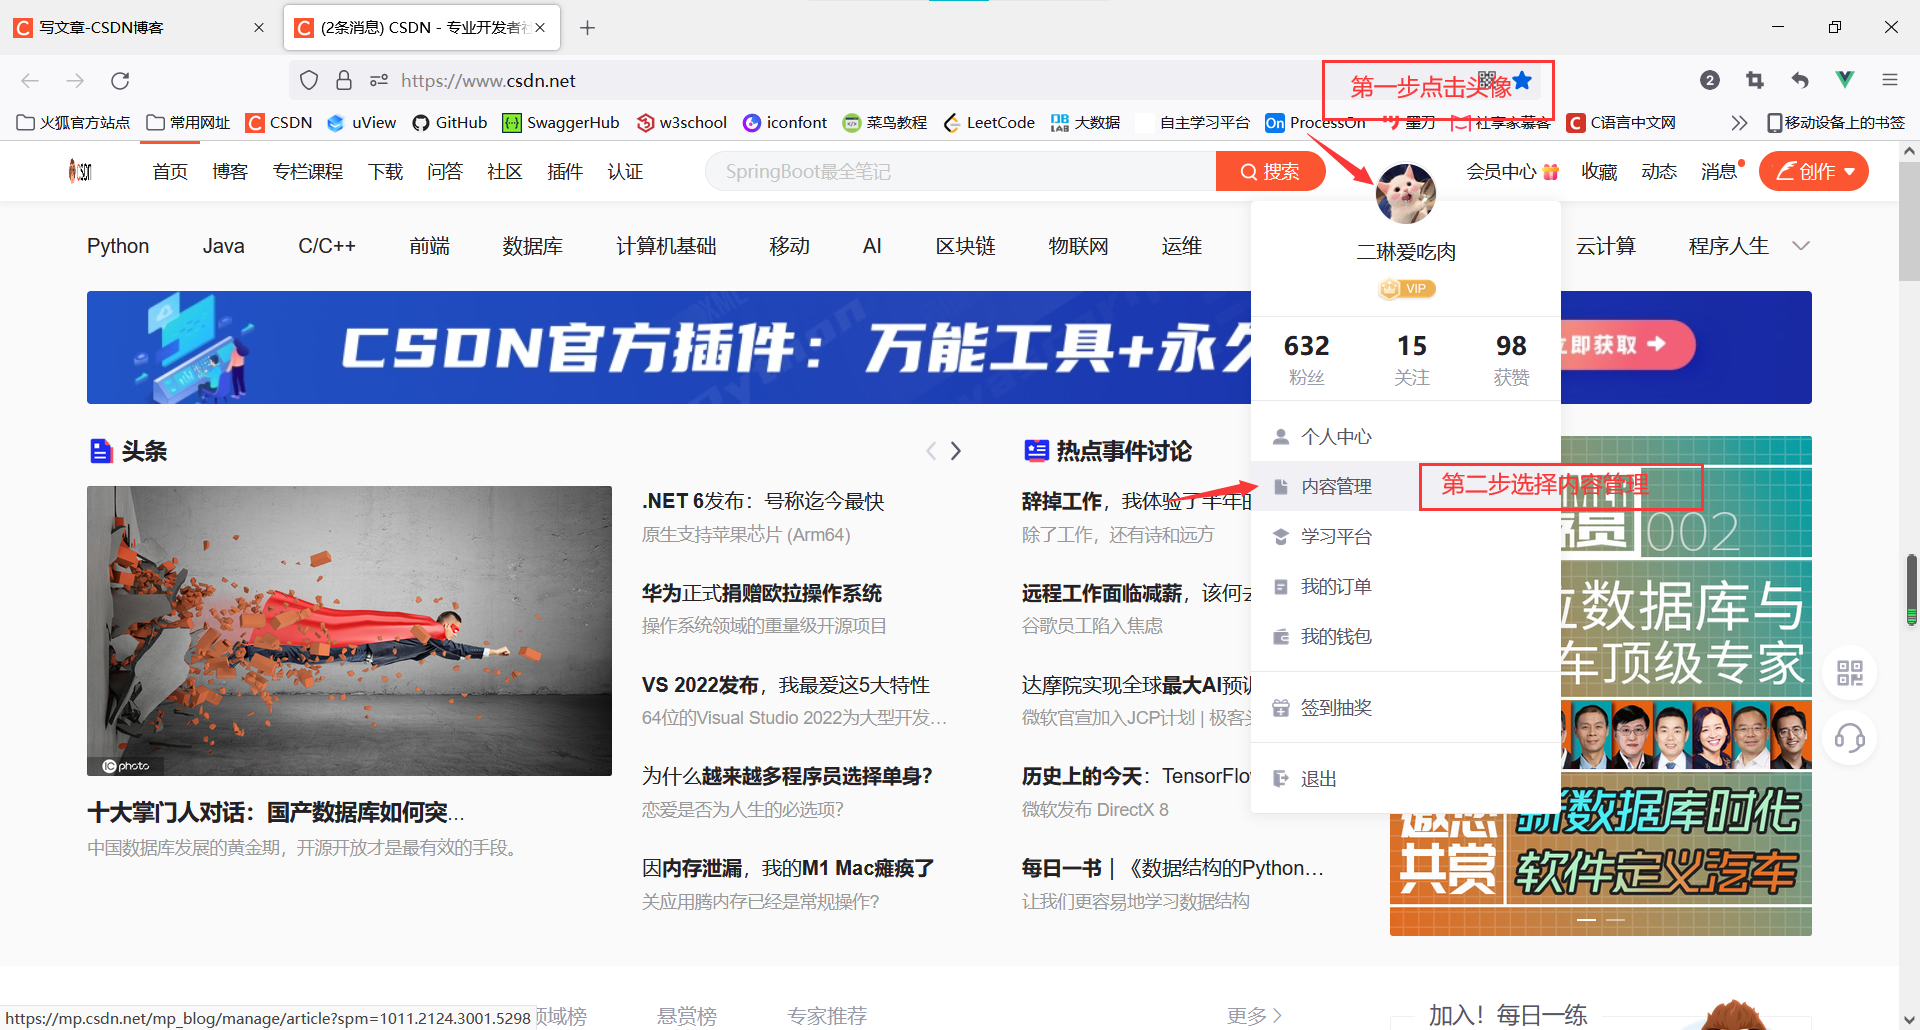Open the 火狐官方站点 bookmark folder
This screenshot has height=1030, width=1920.
[x=73, y=122]
